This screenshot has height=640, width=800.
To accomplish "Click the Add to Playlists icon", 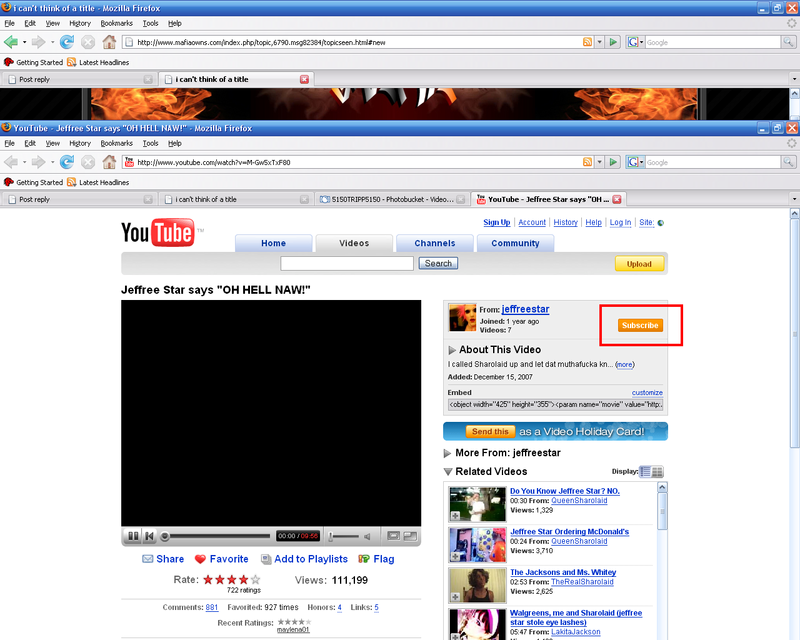I will [x=266, y=559].
